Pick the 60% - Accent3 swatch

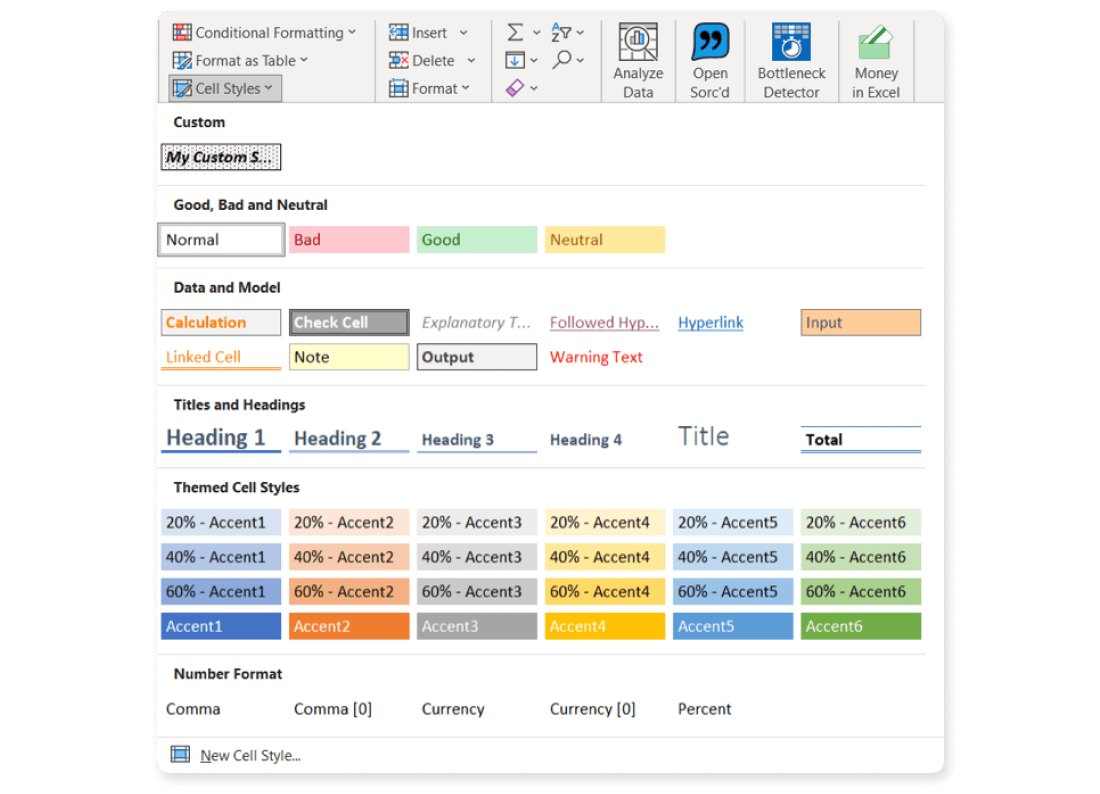coord(477,591)
